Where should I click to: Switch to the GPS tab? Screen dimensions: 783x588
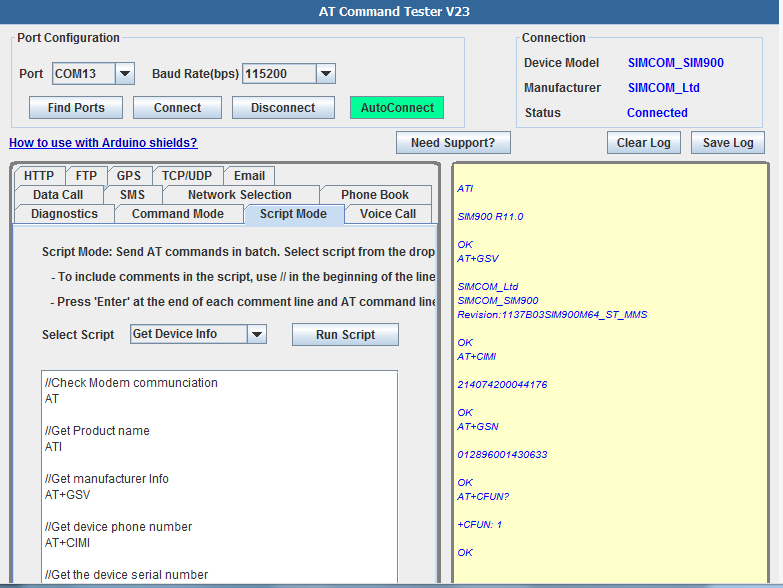pos(129,176)
